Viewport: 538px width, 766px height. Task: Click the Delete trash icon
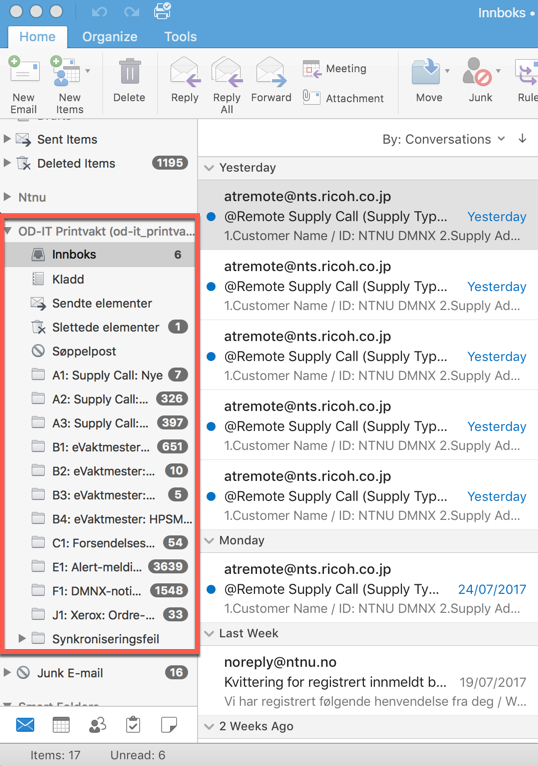129,71
